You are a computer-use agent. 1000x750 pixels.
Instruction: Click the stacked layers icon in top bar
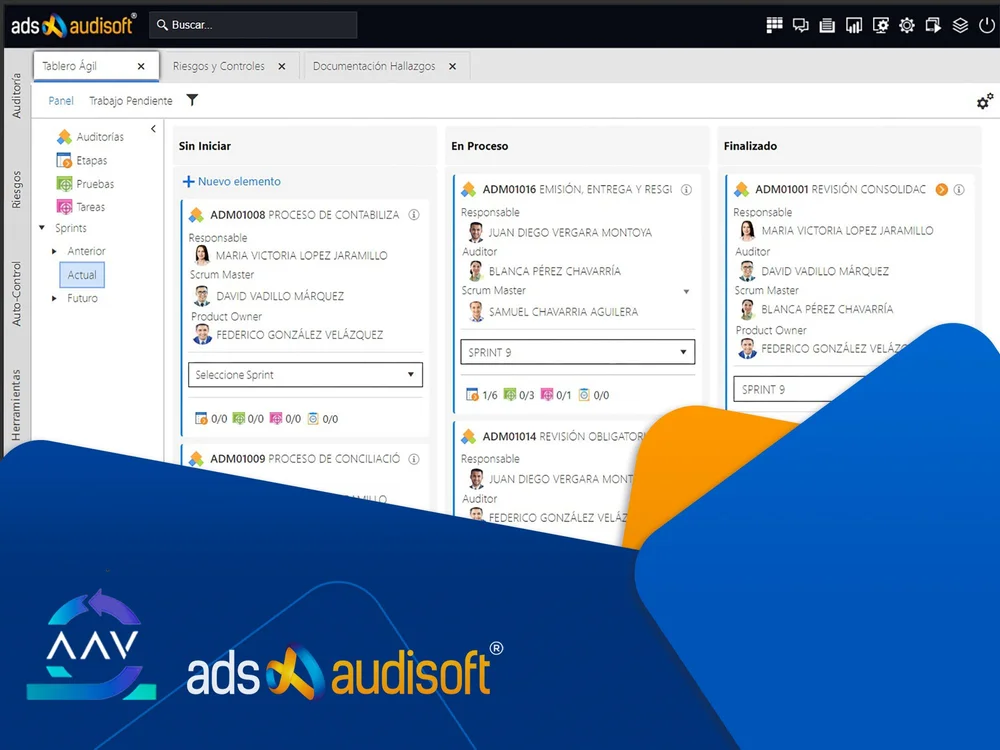pos(960,25)
